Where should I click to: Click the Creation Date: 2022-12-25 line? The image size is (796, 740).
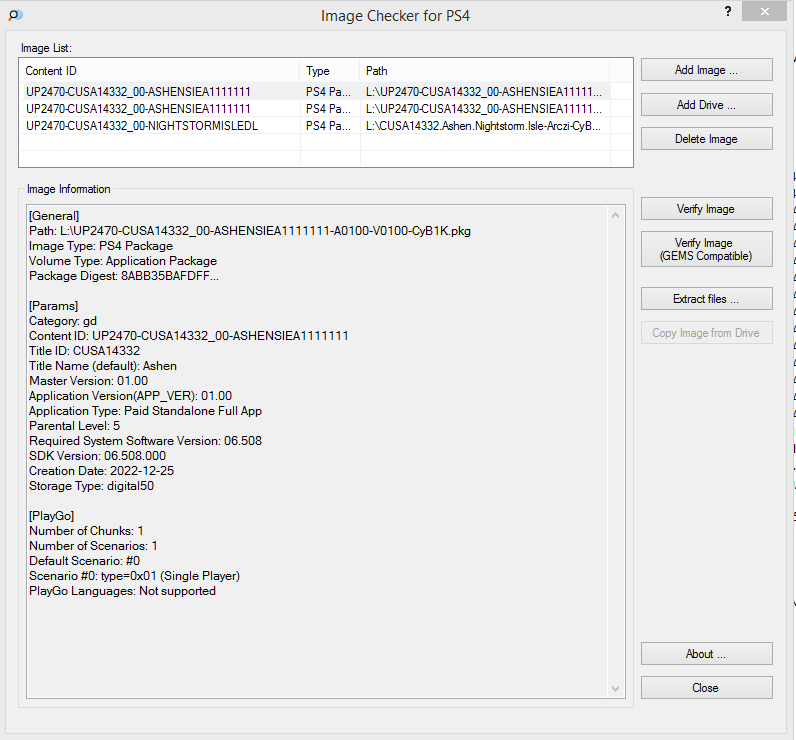click(102, 471)
